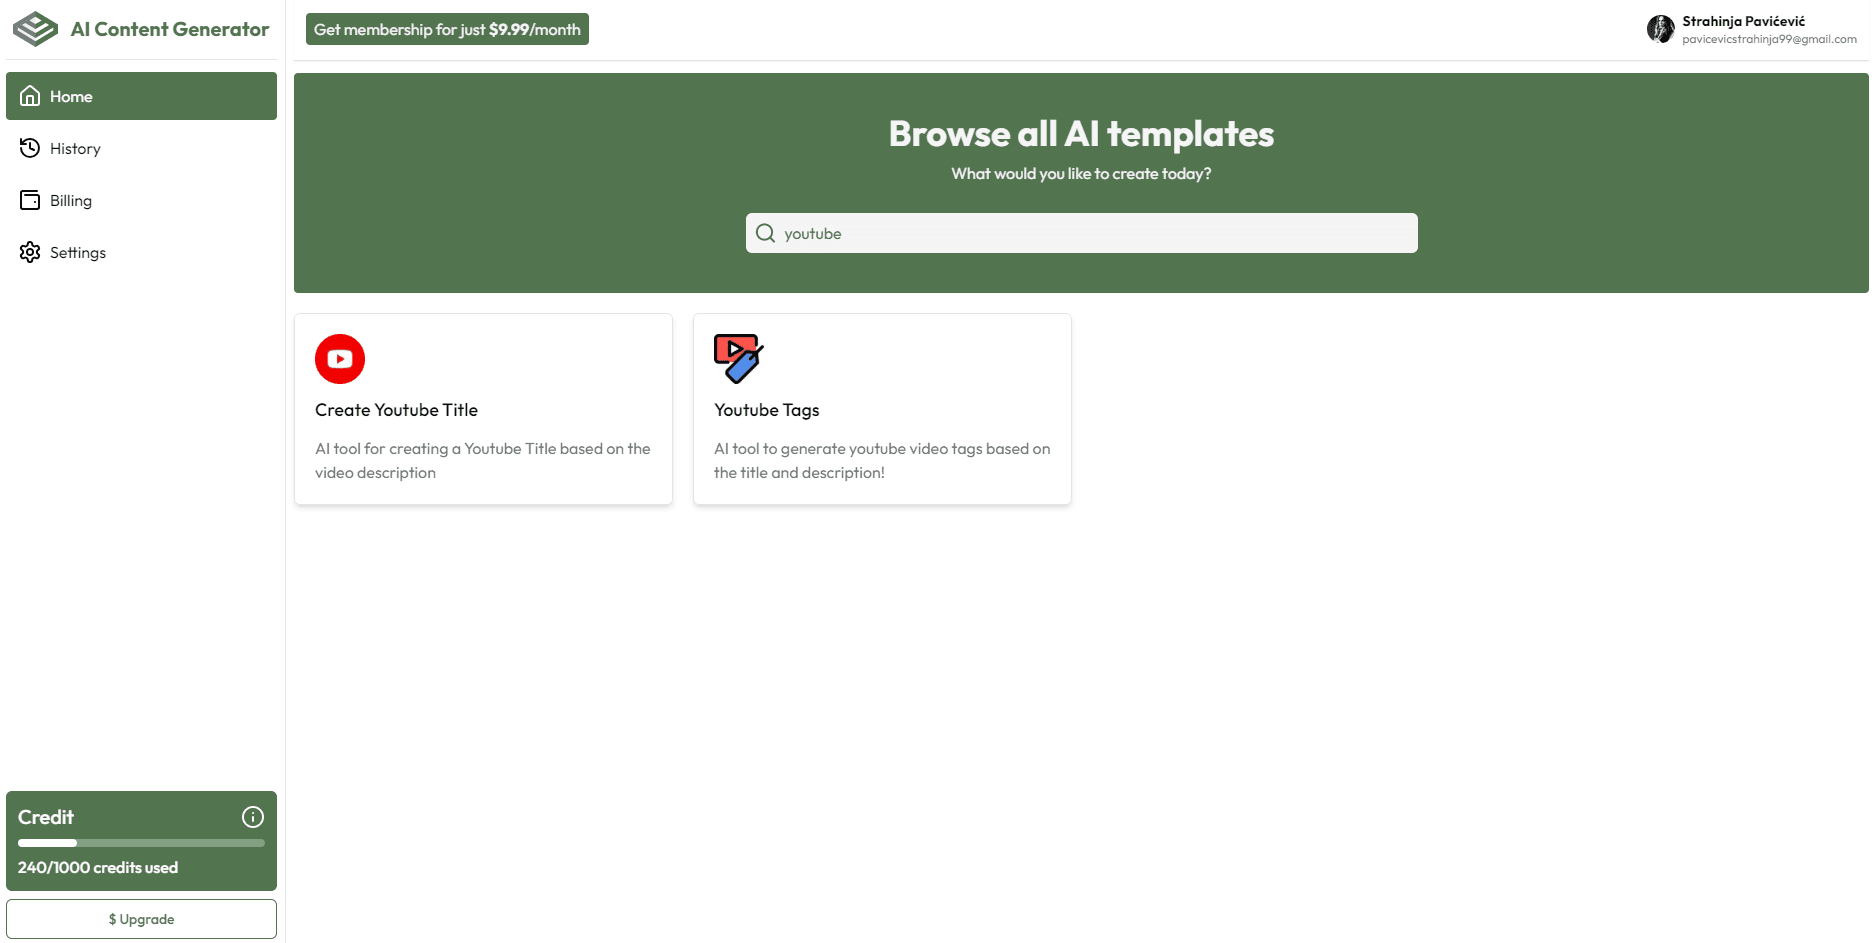
Task: Click the AI Content Generator logo icon
Action: pyautogui.click(x=36, y=29)
